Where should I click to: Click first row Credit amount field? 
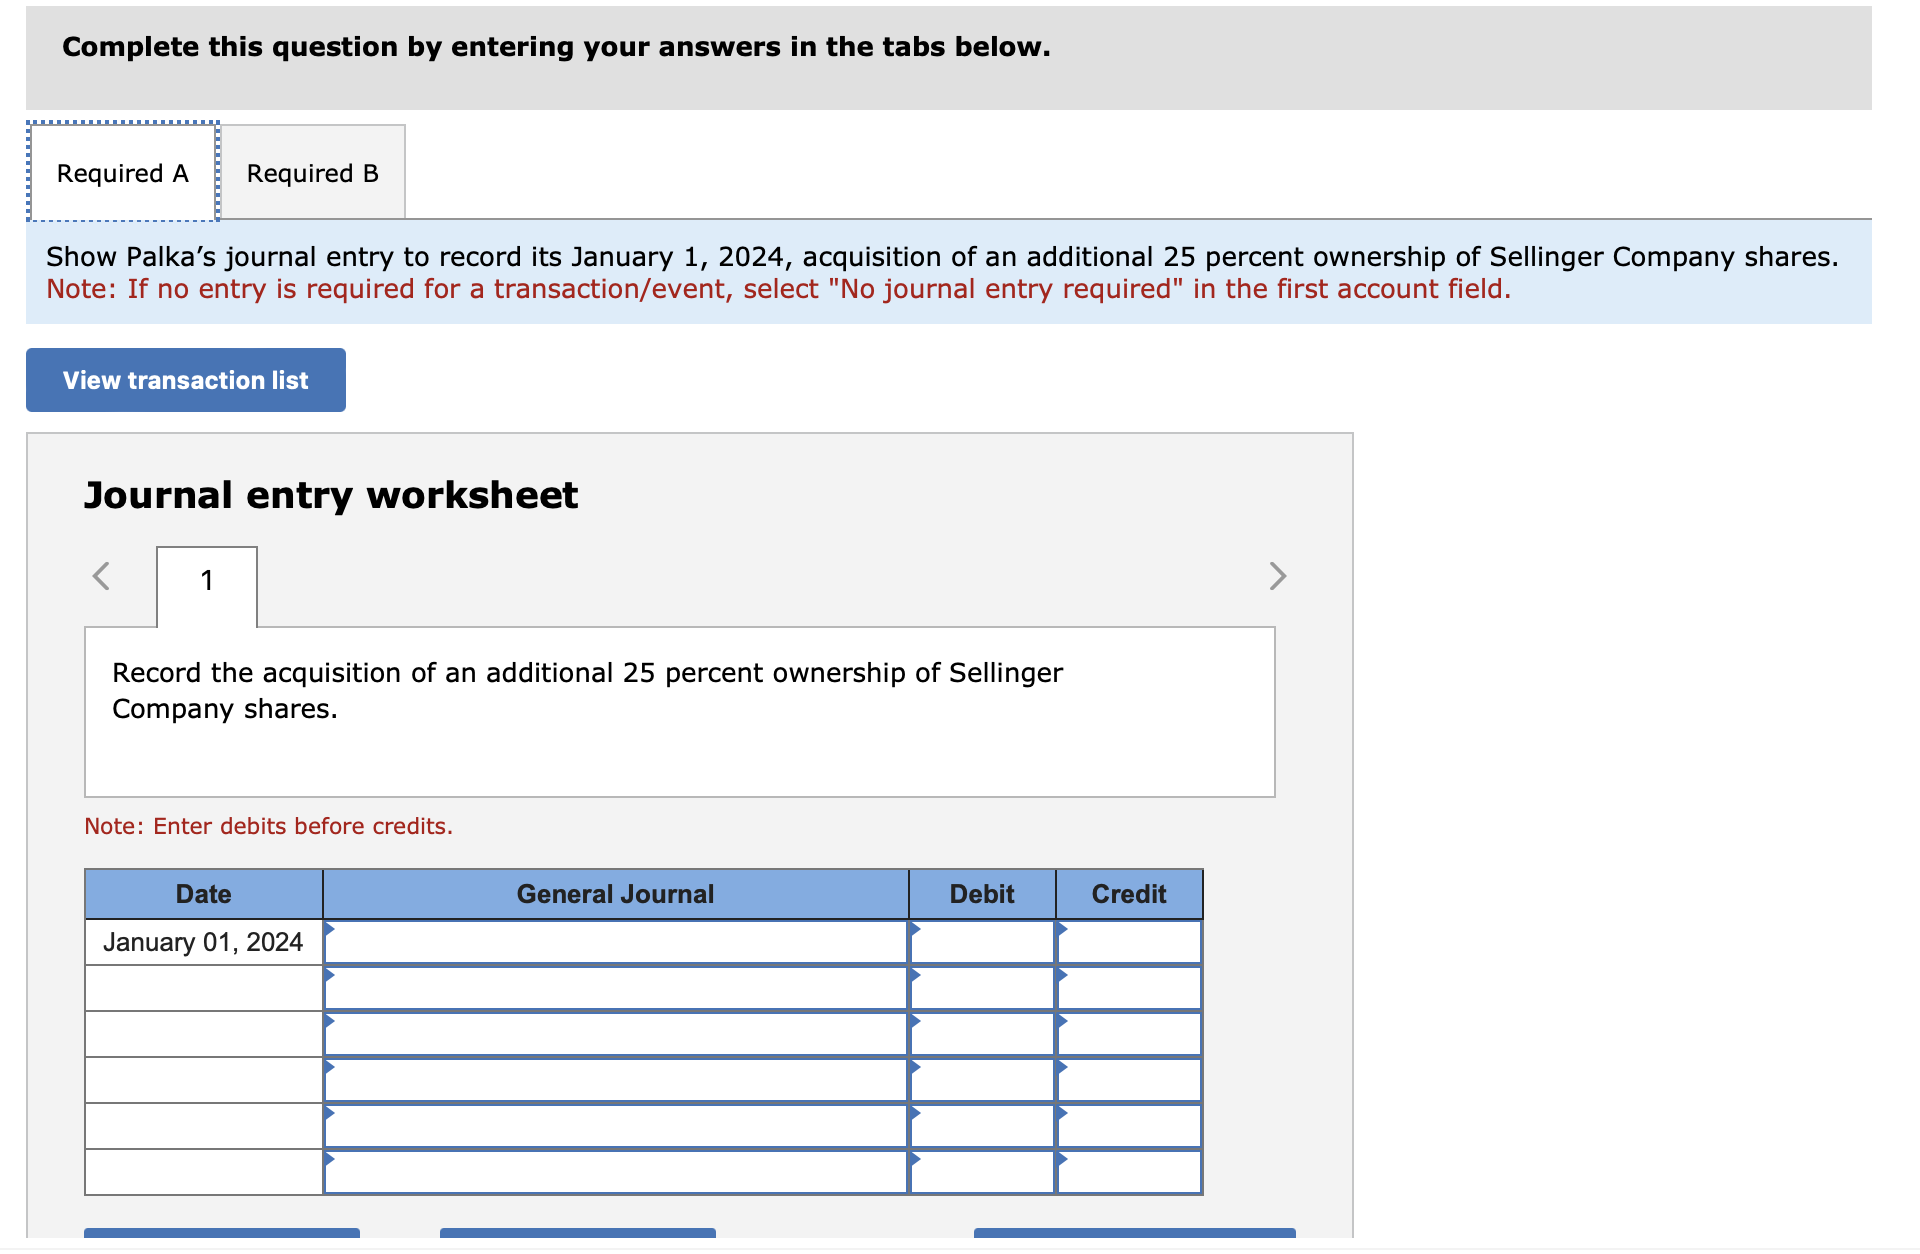click(x=1129, y=943)
